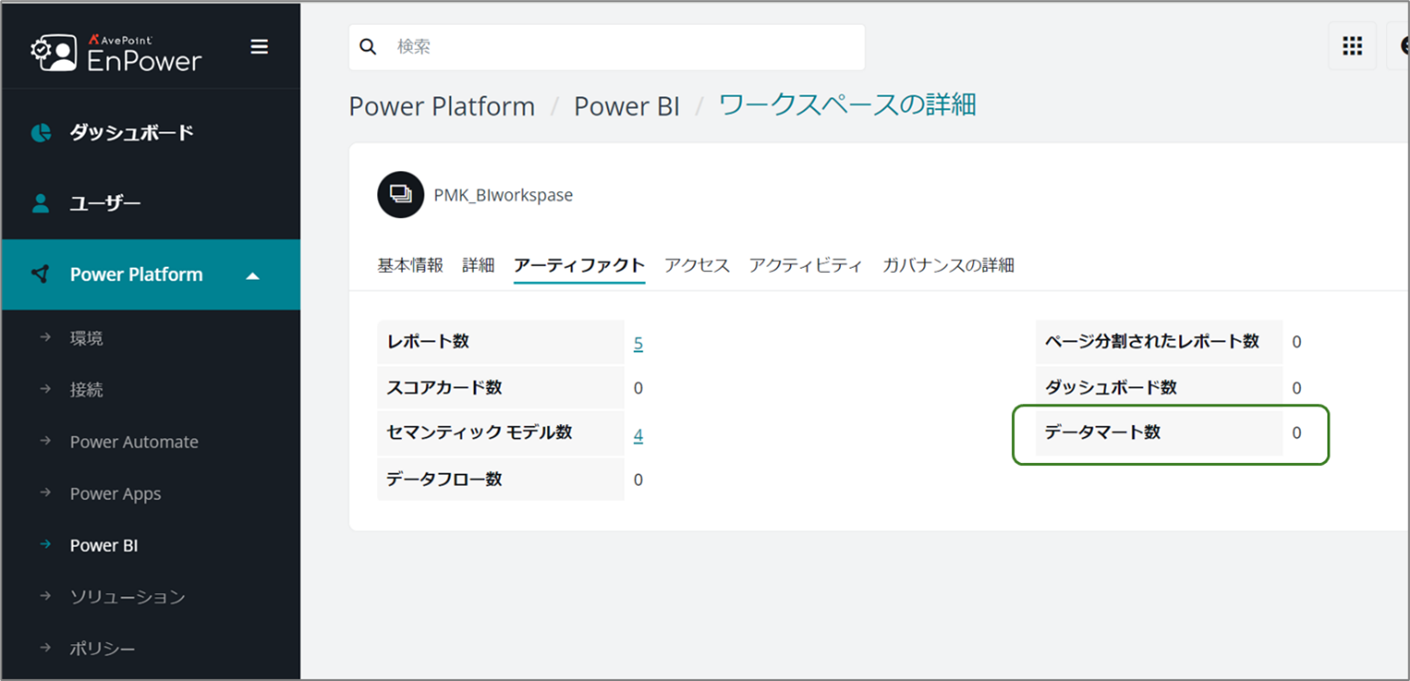Click the データマート数 label

point(1103,433)
